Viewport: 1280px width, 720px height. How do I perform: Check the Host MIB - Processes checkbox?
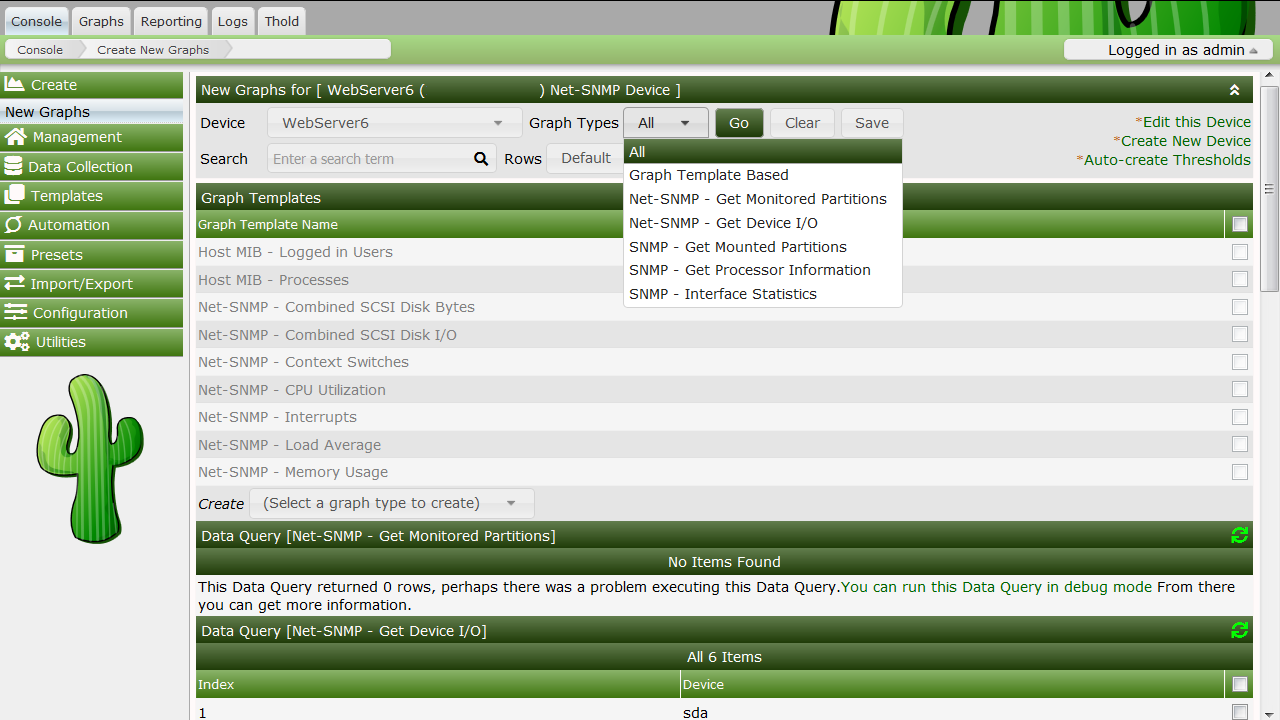pos(1240,280)
